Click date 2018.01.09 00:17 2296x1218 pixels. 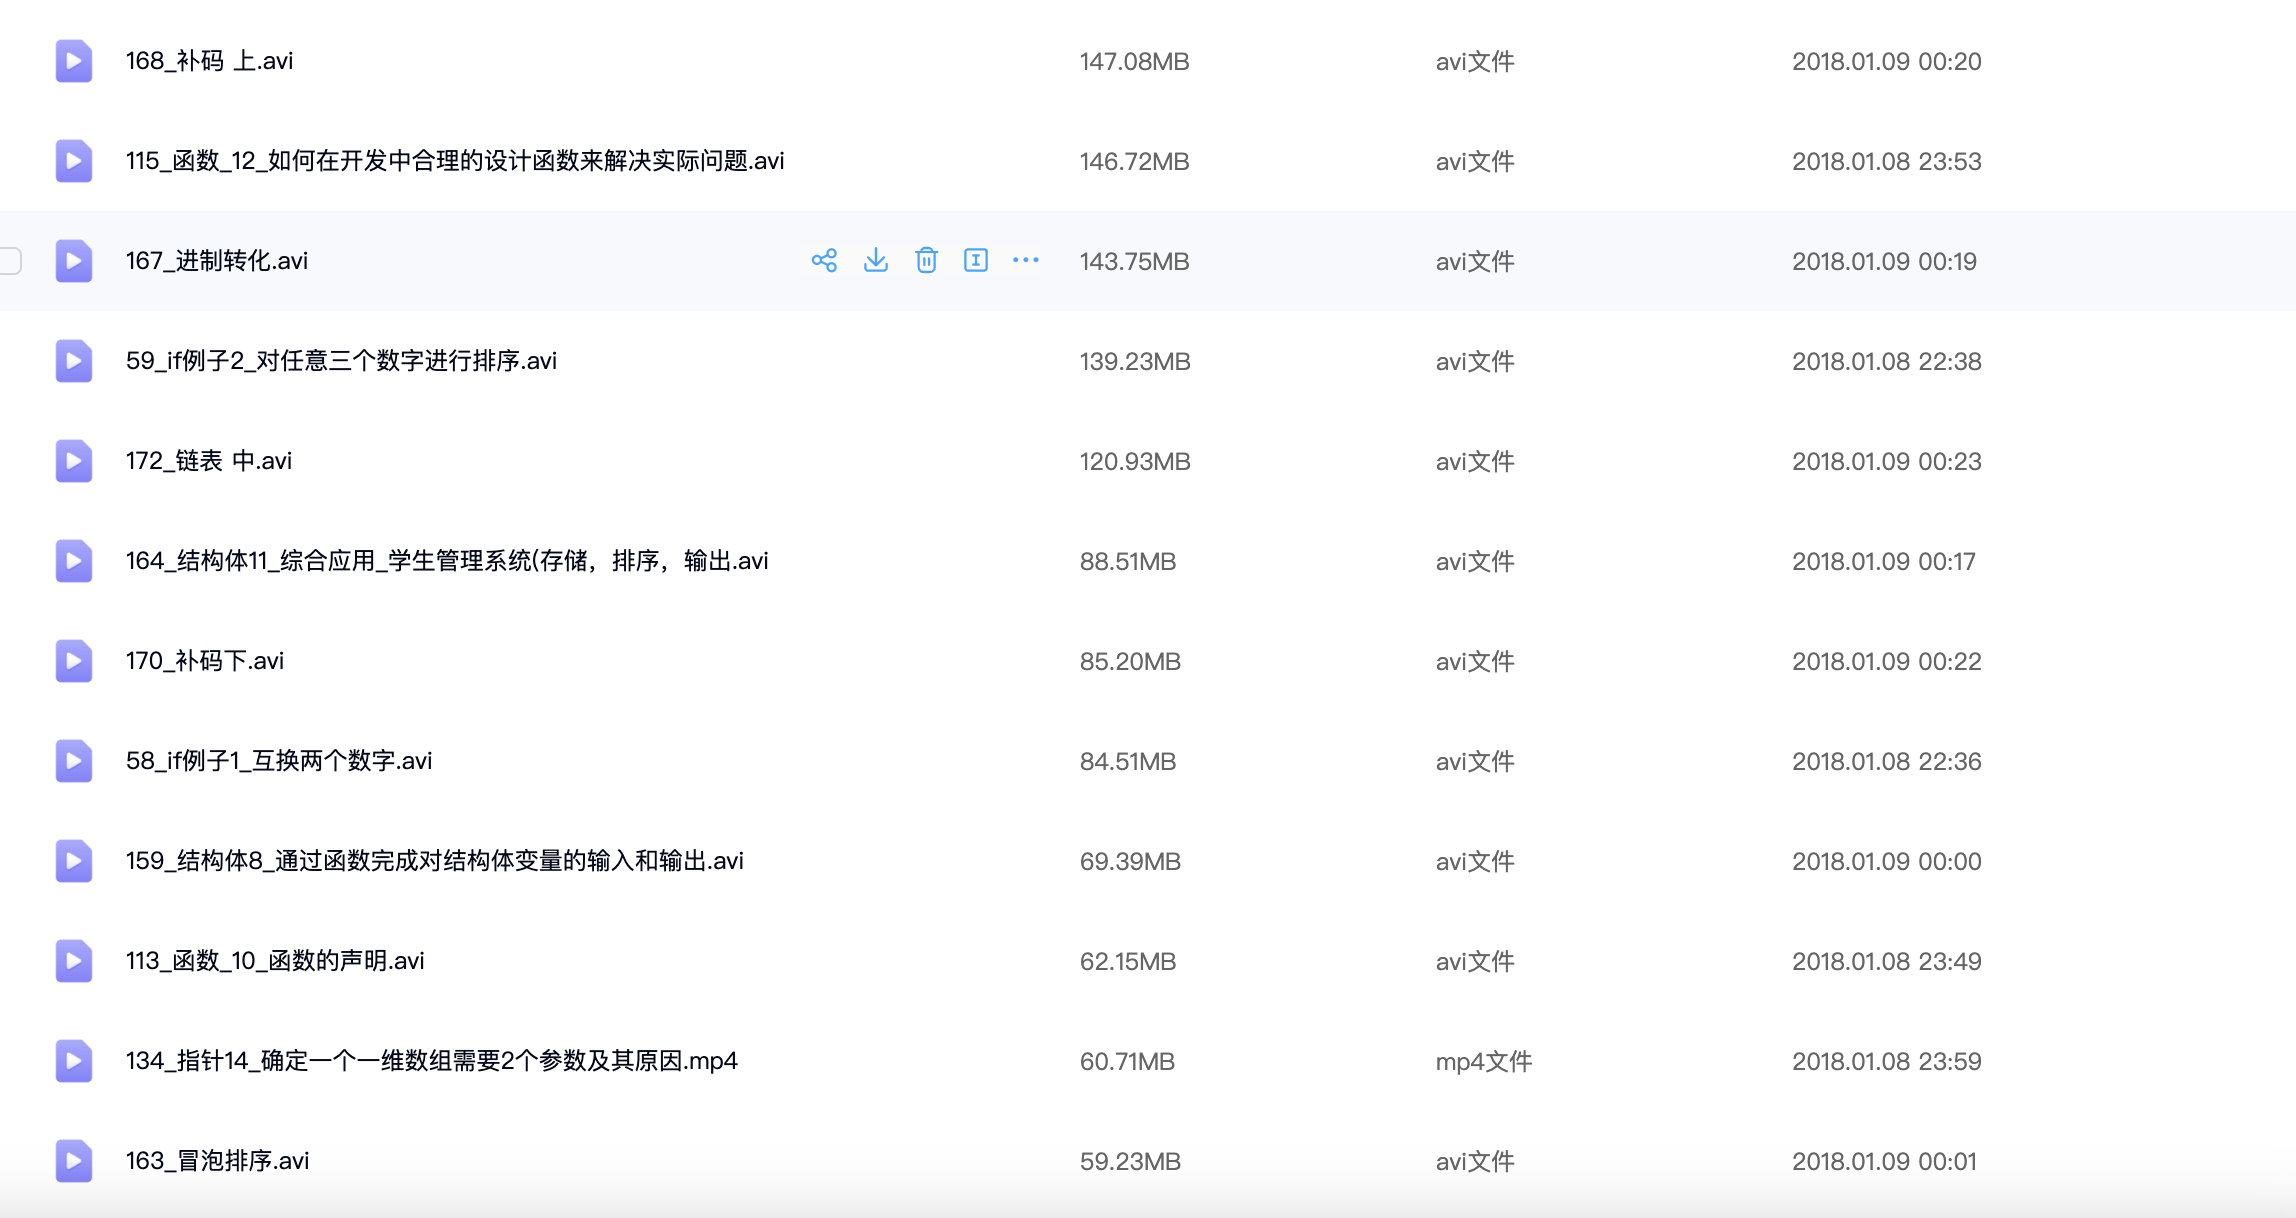(x=1884, y=562)
